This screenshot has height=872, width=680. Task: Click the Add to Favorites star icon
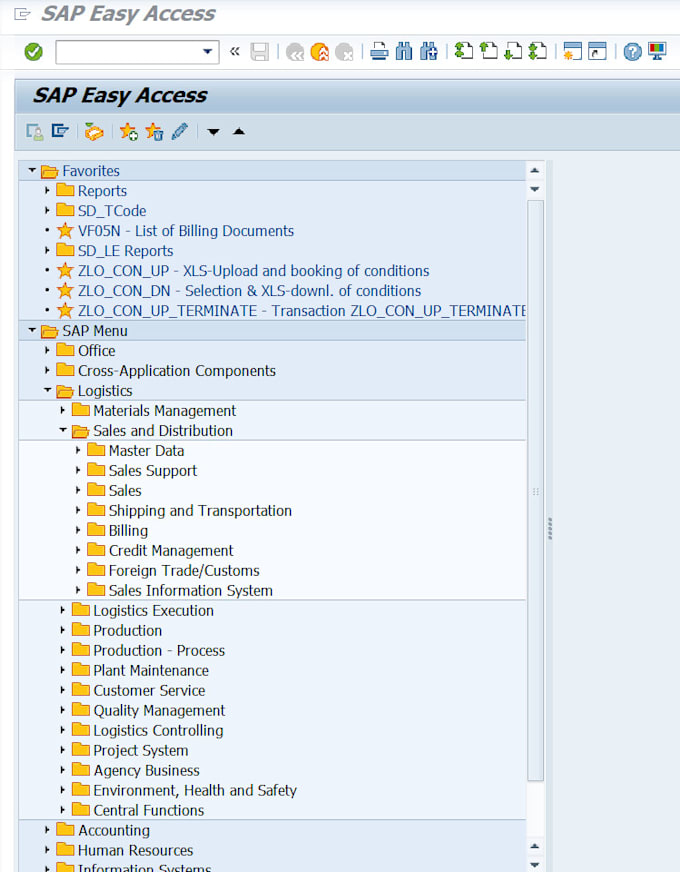(128, 131)
